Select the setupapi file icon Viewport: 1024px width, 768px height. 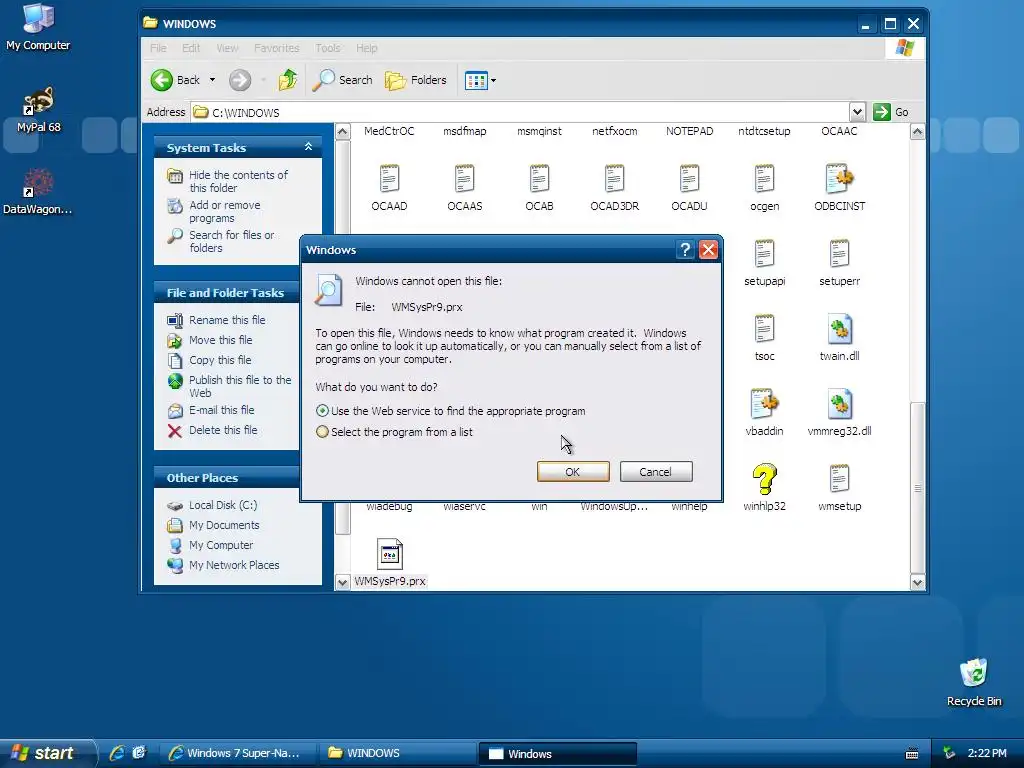(765, 254)
